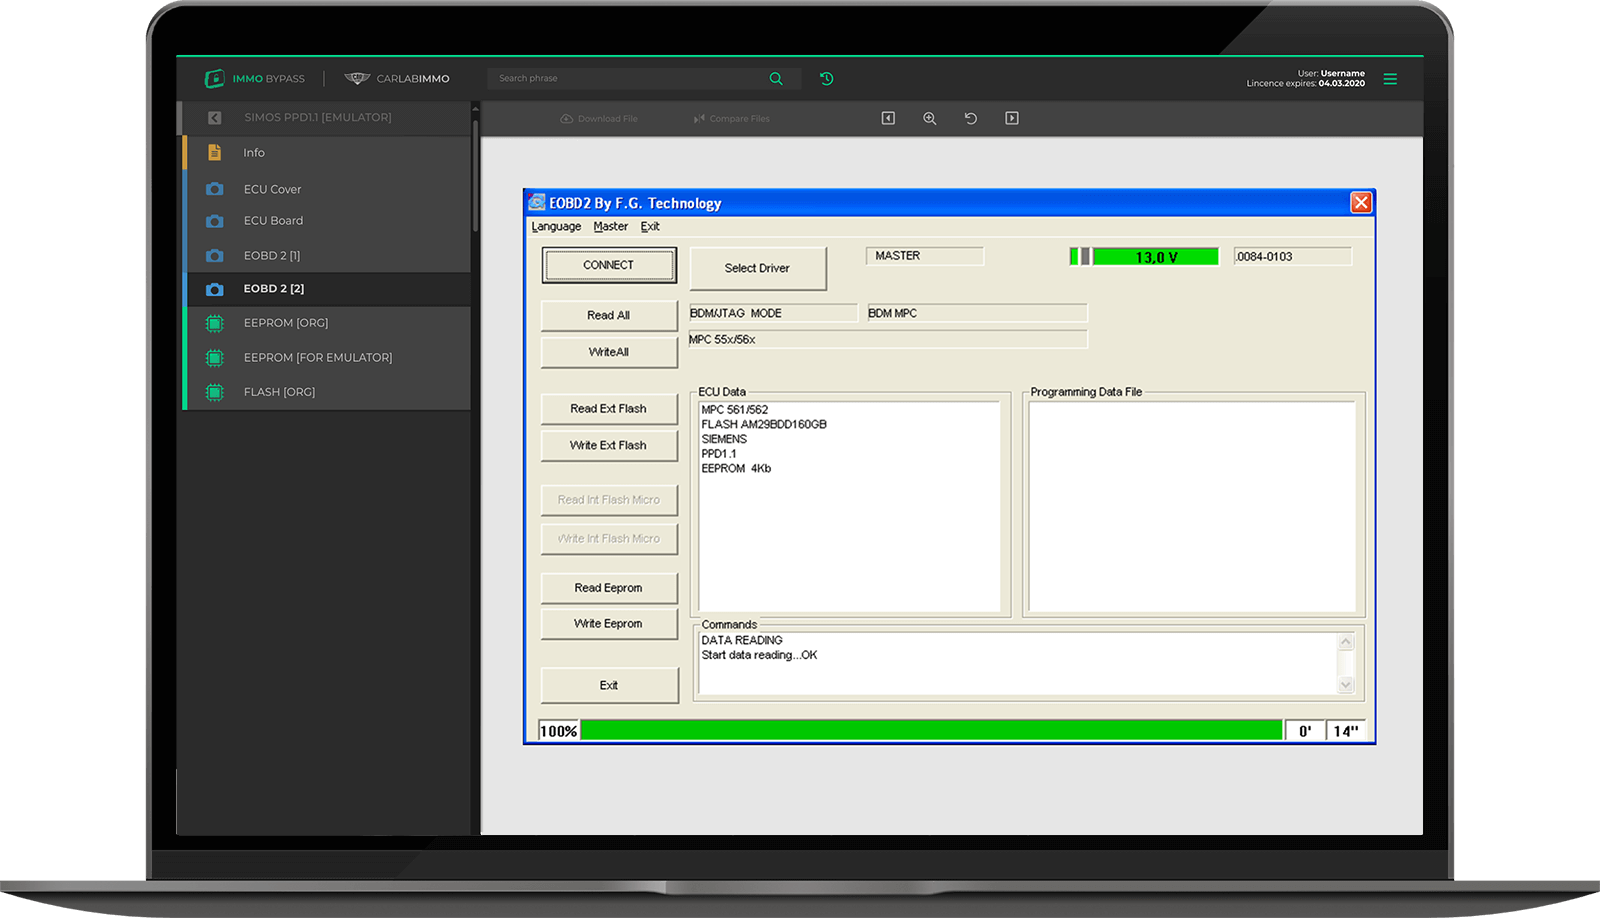
Task: Click the Write Ext Flash button
Action: pos(609,445)
